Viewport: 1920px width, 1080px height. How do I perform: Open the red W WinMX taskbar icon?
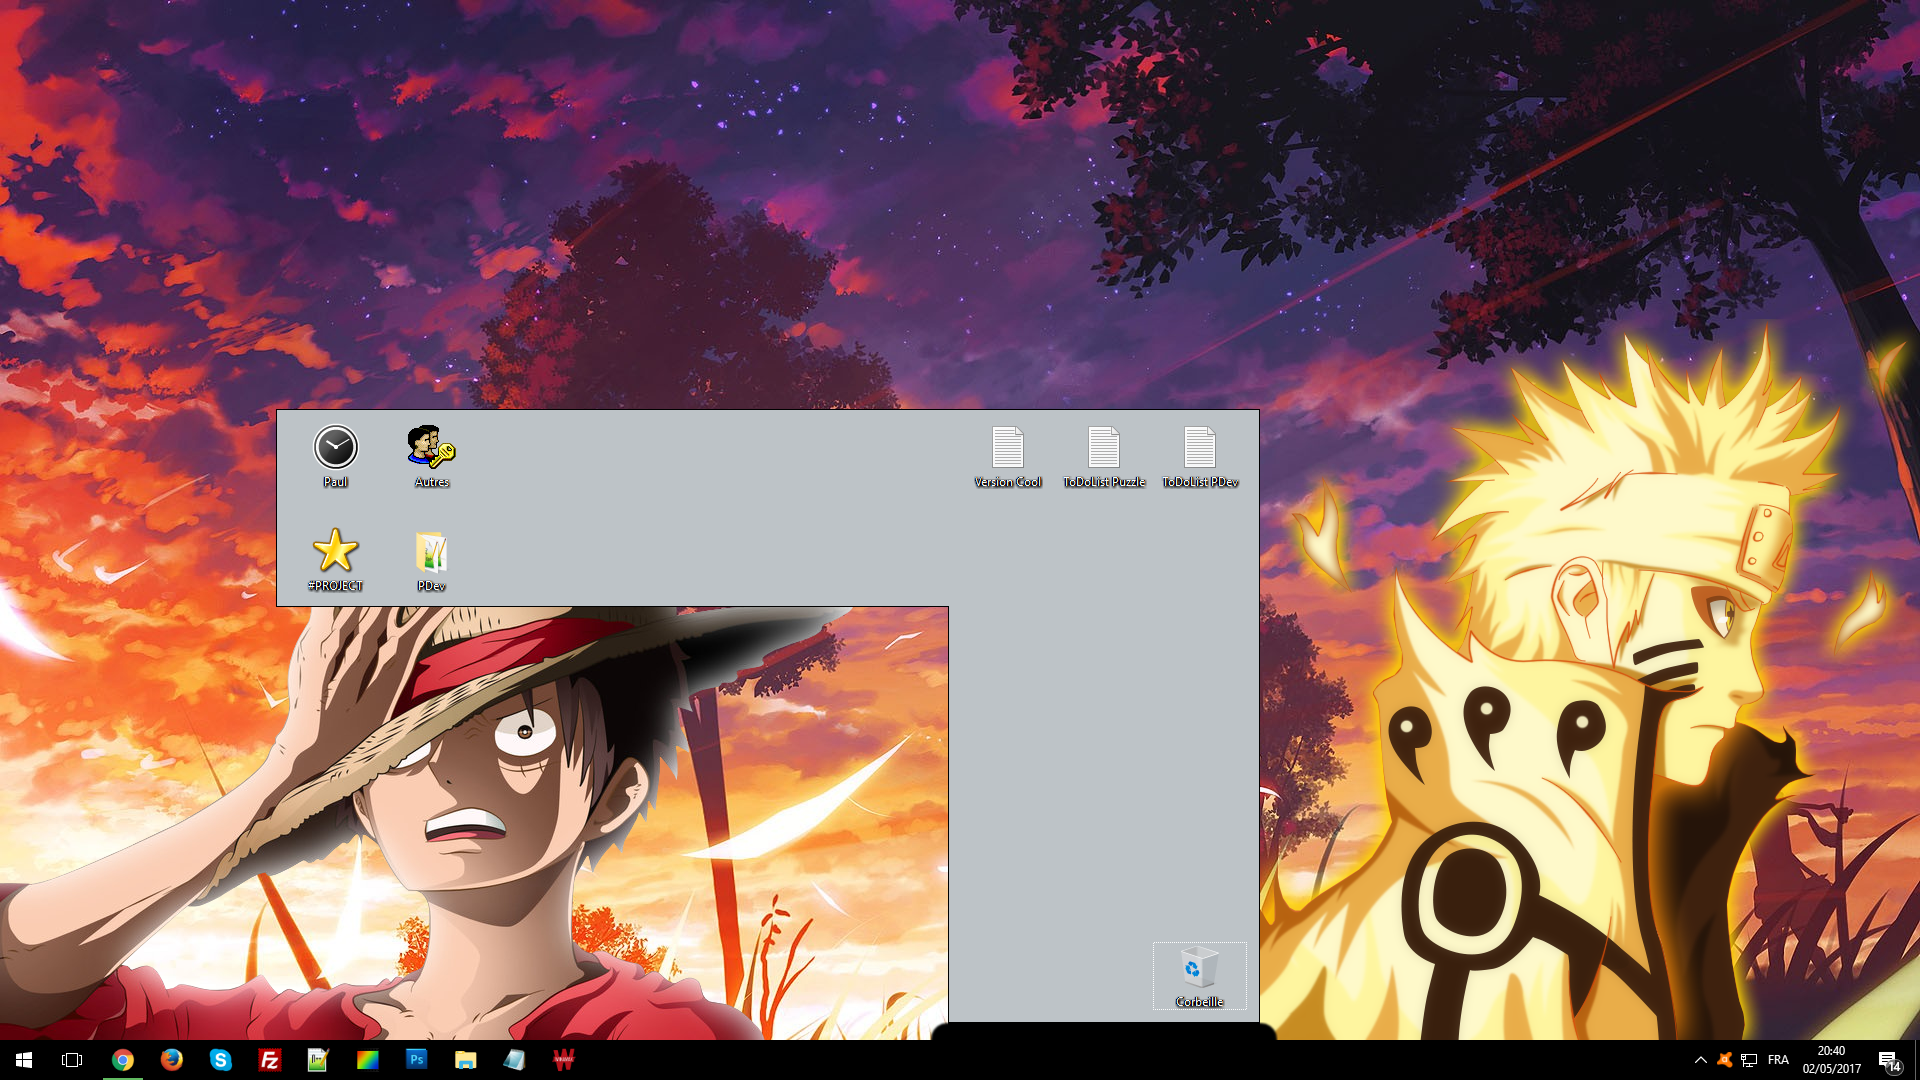click(563, 1060)
